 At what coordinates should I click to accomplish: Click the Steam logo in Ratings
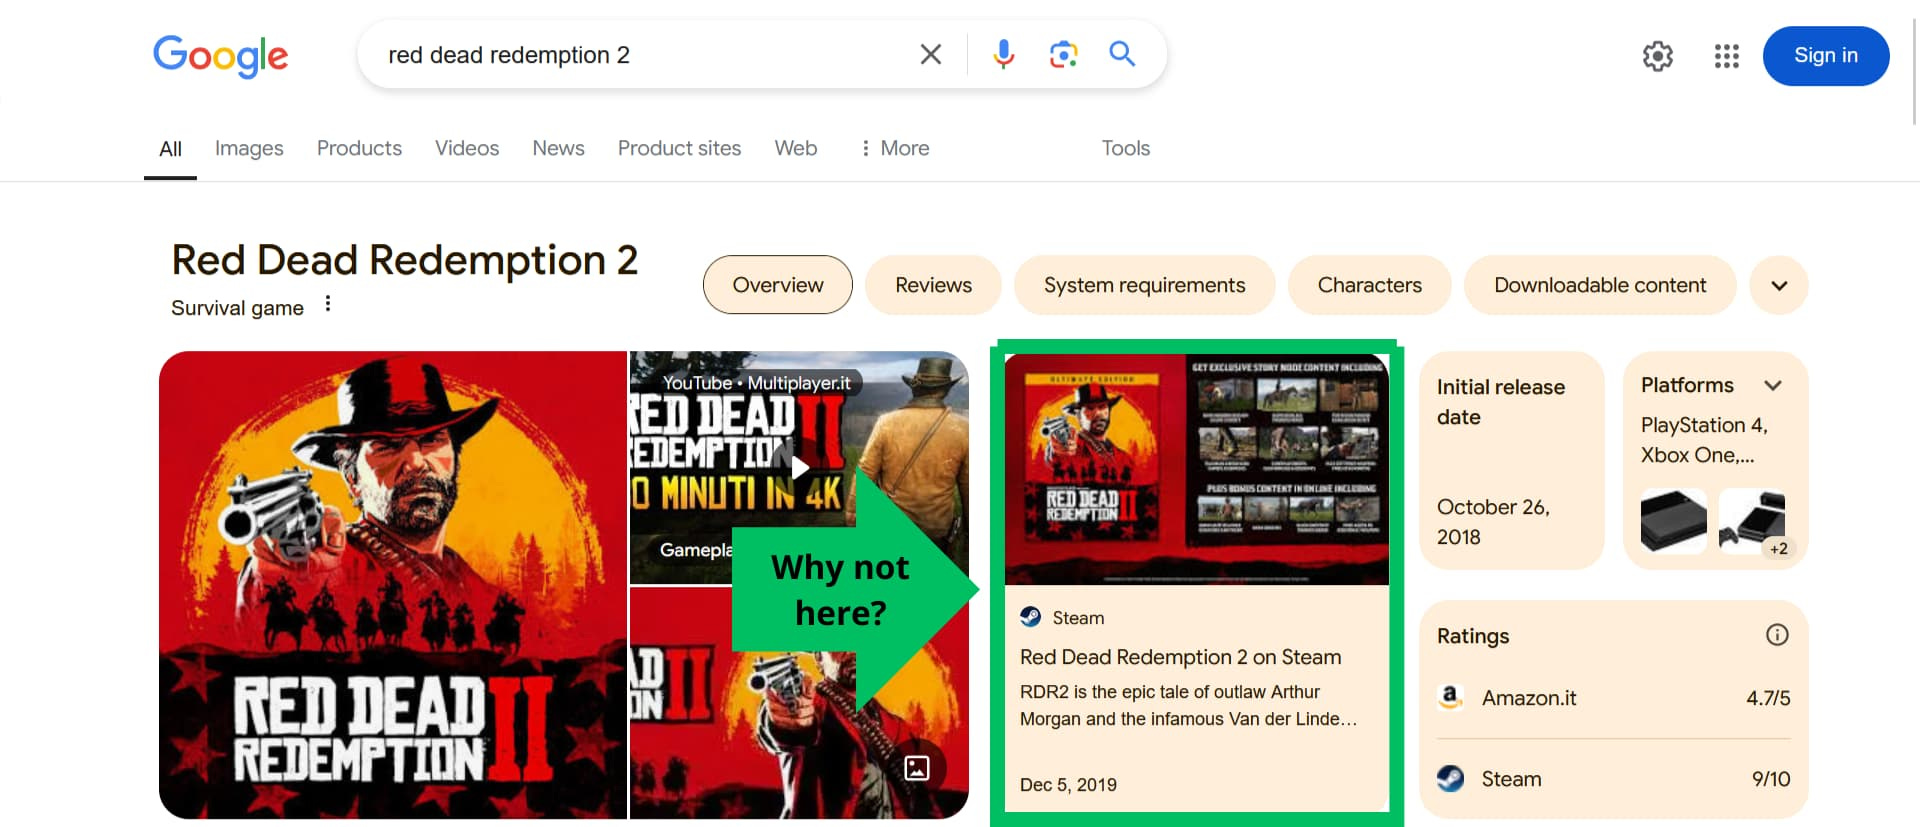tap(1451, 778)
